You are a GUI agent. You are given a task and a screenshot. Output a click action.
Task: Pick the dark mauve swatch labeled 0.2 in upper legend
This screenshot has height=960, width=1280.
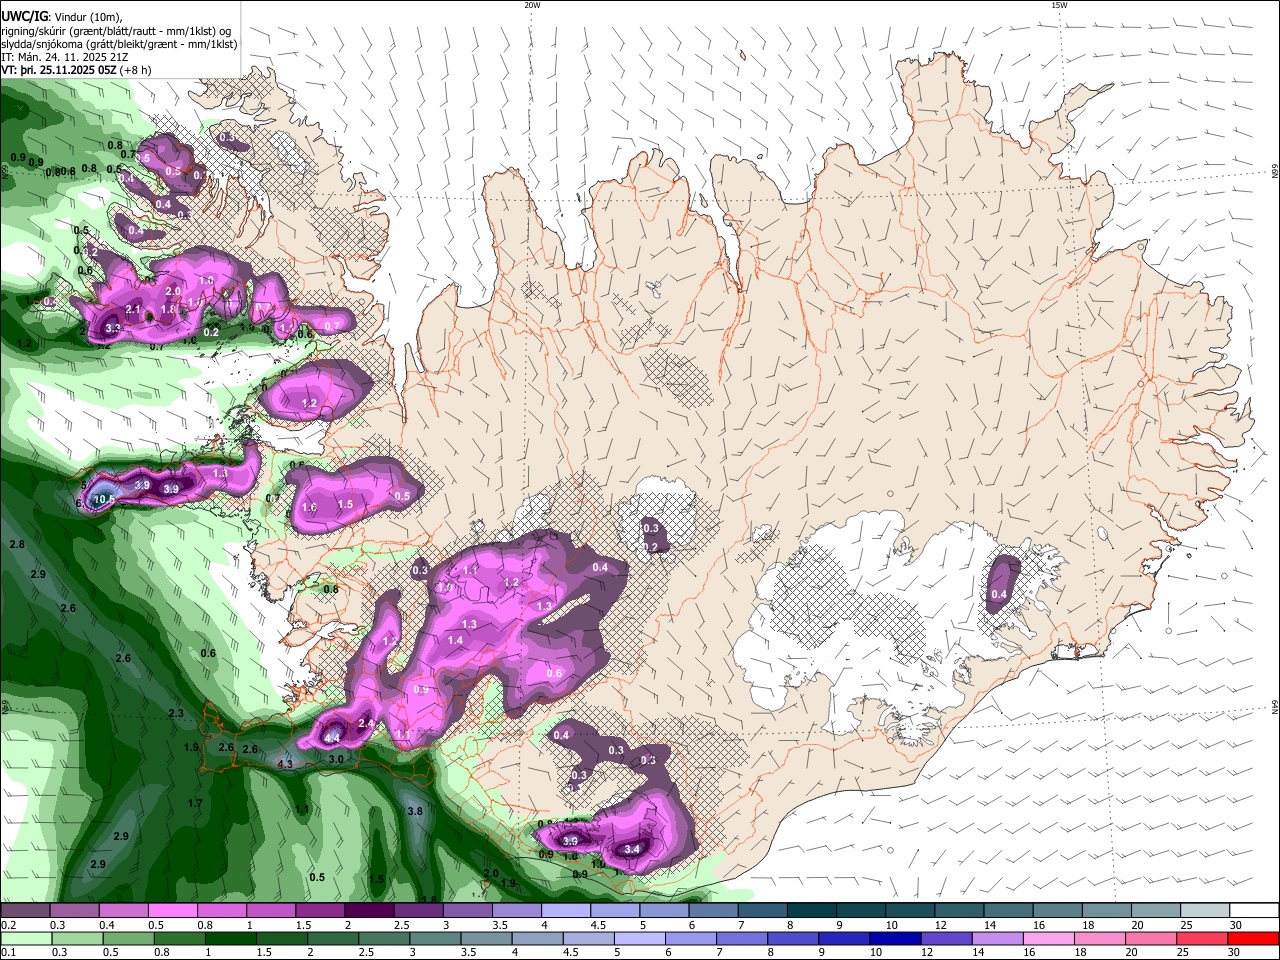(26, 911)
